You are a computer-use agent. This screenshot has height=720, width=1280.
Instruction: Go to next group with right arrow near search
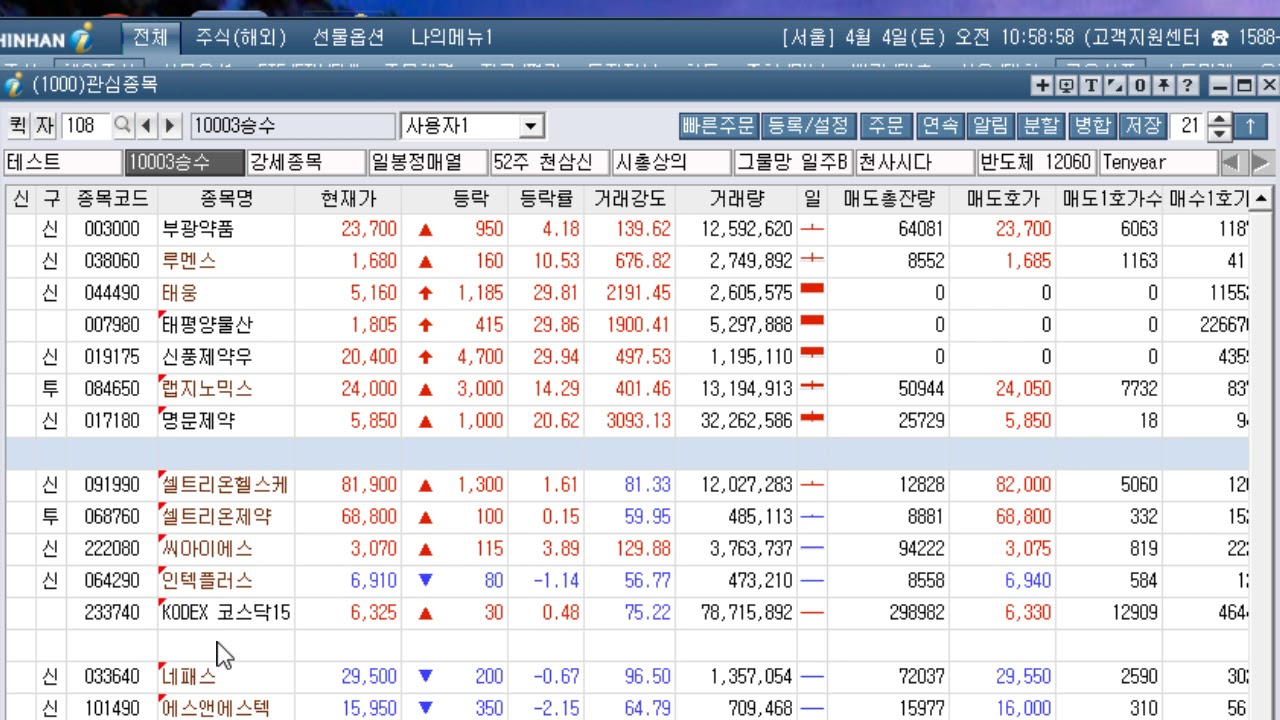pyautogui.click(x=171, y=126)
